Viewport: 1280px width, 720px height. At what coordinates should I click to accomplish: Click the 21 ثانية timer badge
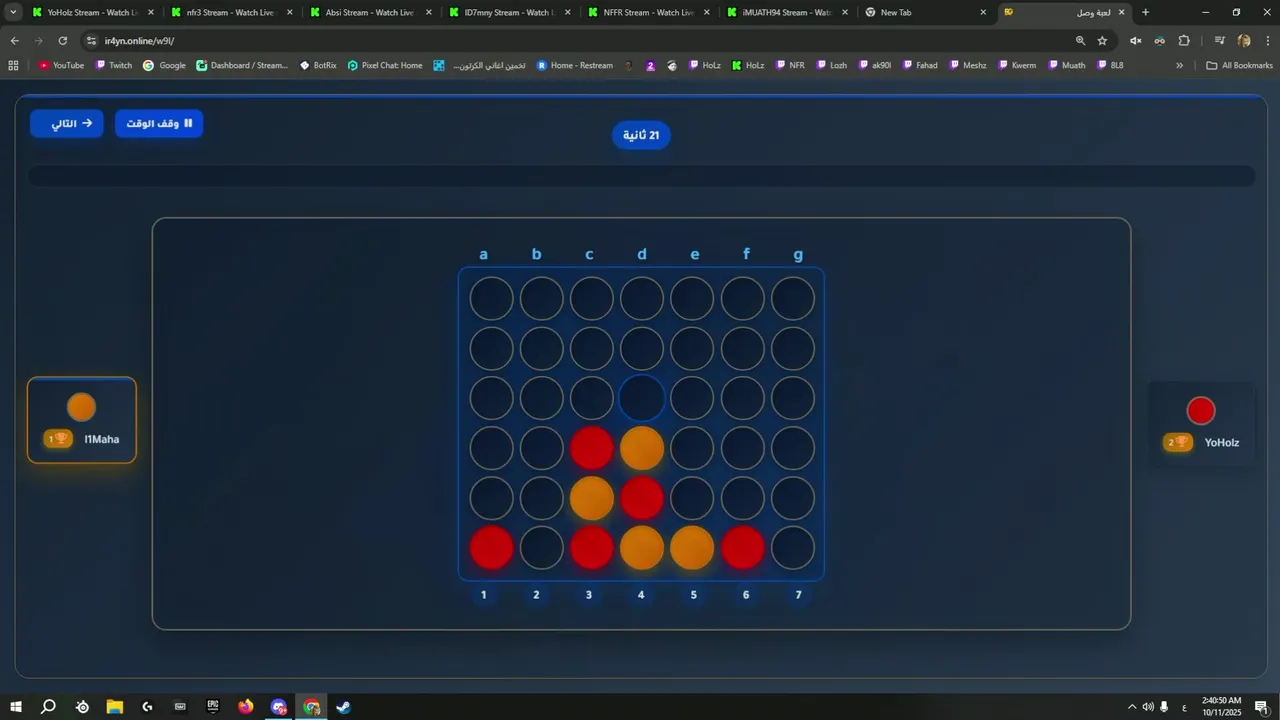[x=641, y=135]
